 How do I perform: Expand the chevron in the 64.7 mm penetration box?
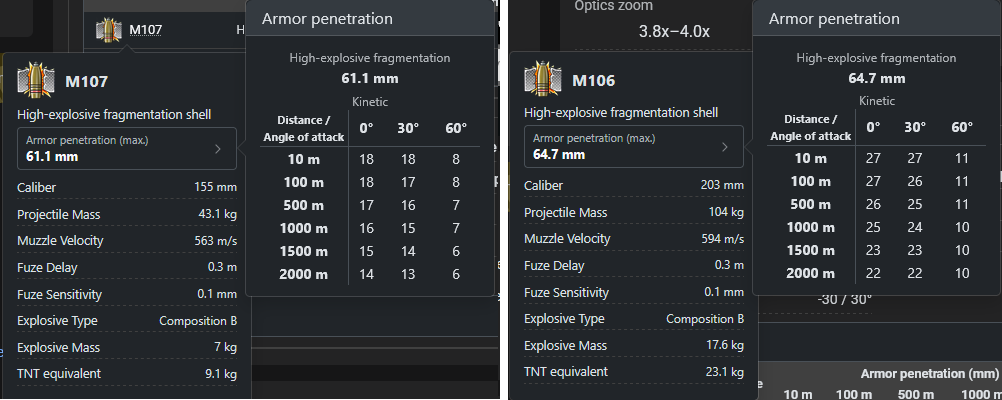[724, 147]
